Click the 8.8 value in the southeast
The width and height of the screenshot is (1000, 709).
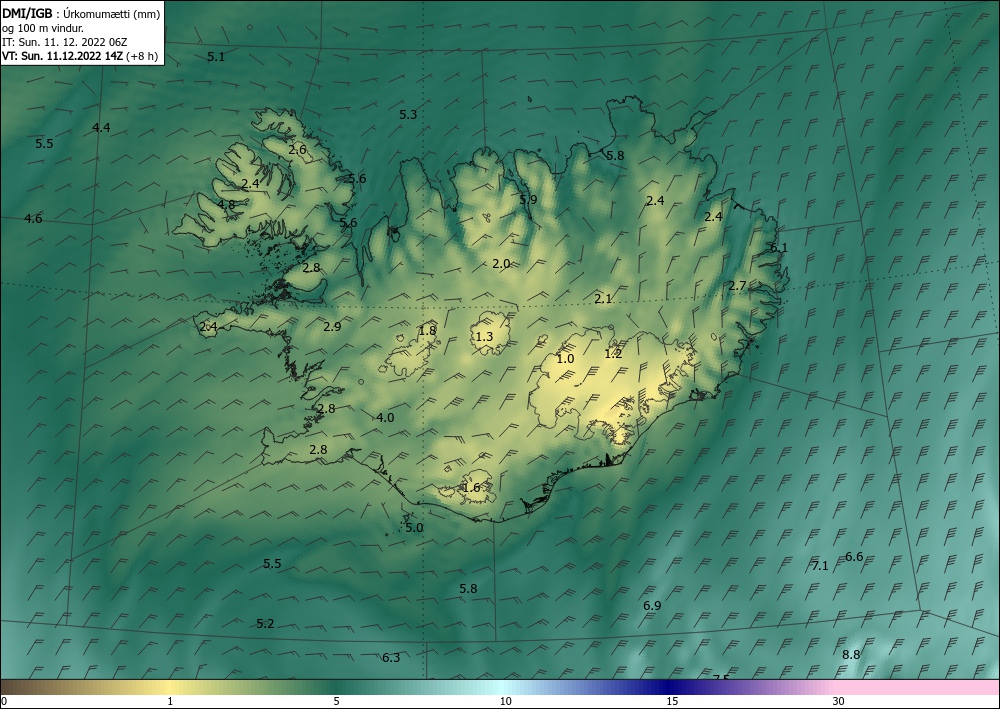coord(851,655)
